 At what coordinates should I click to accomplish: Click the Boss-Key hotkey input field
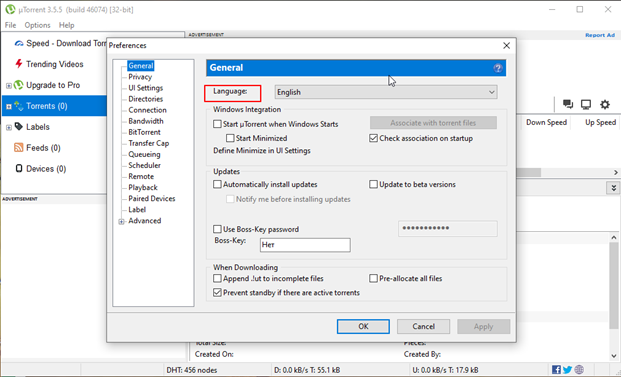305,245
